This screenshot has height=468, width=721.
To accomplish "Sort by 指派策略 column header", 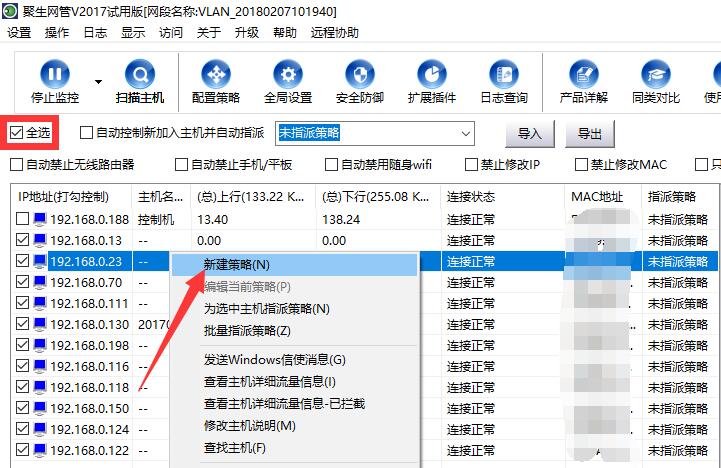I will (x=680, y=197).
